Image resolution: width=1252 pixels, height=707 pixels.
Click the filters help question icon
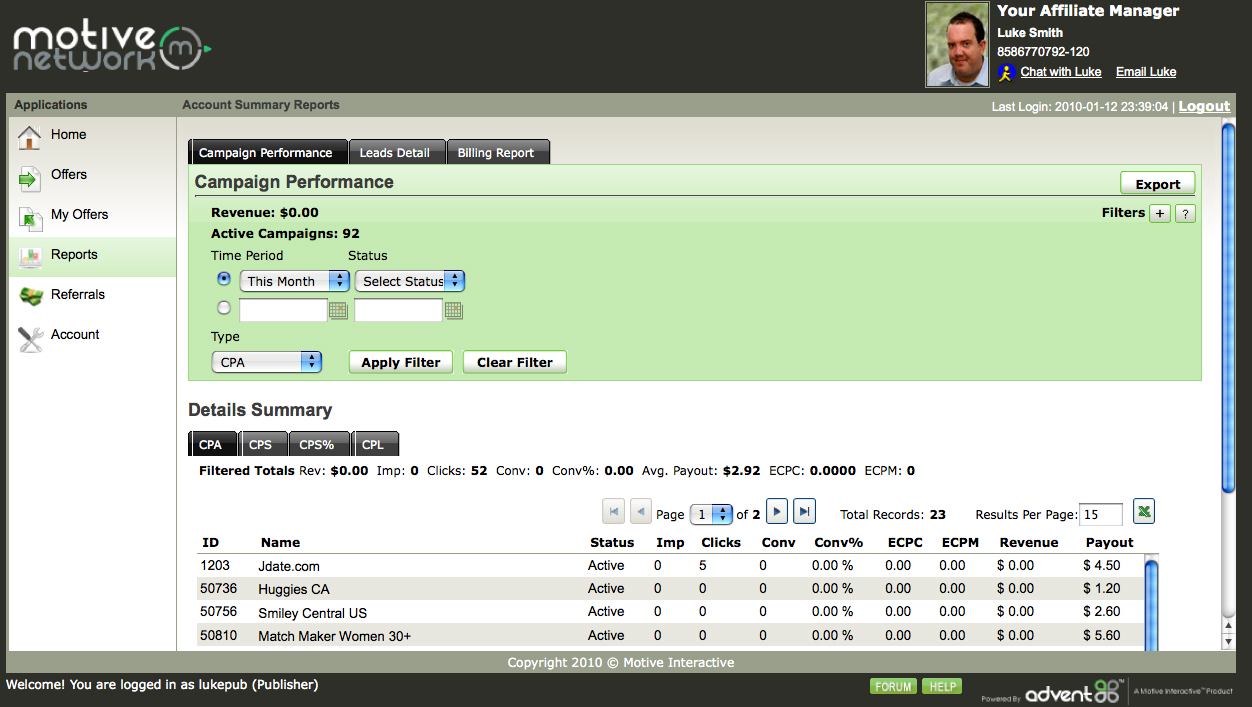click(x=1185, y=213)
